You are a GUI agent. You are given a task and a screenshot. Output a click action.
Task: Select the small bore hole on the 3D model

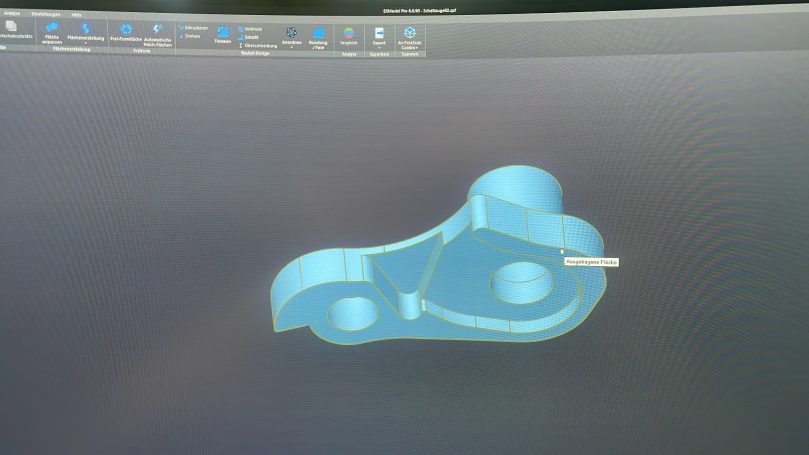[x=353, y=314]
